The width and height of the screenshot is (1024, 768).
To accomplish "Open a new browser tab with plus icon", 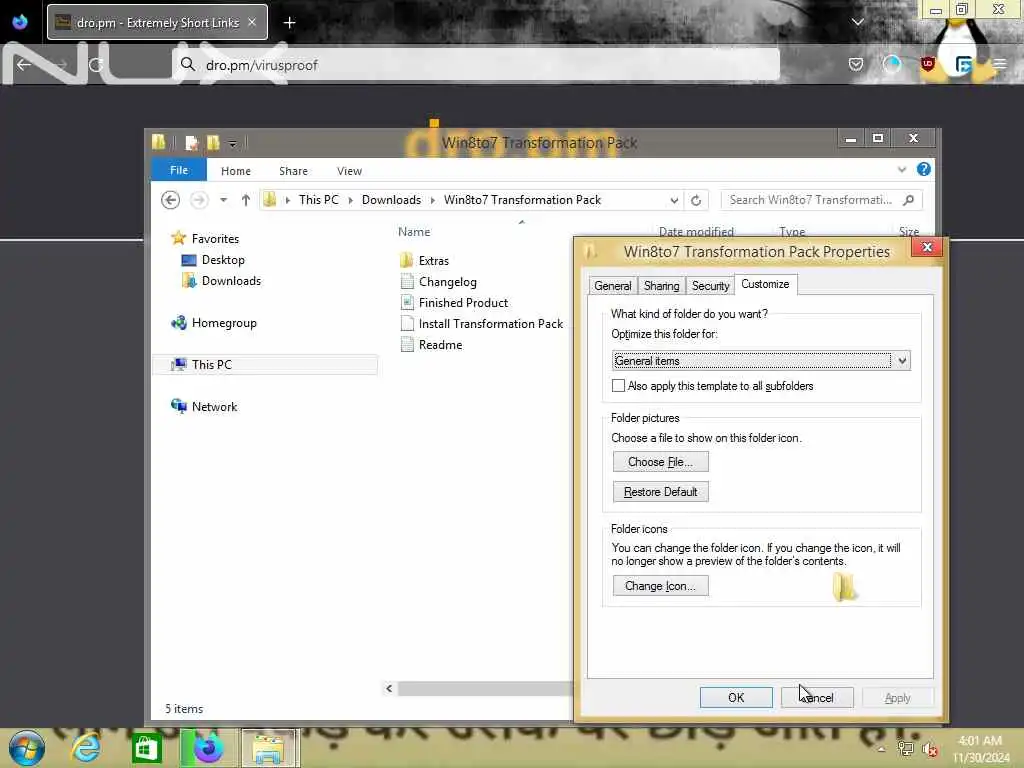I will point(289,23).
